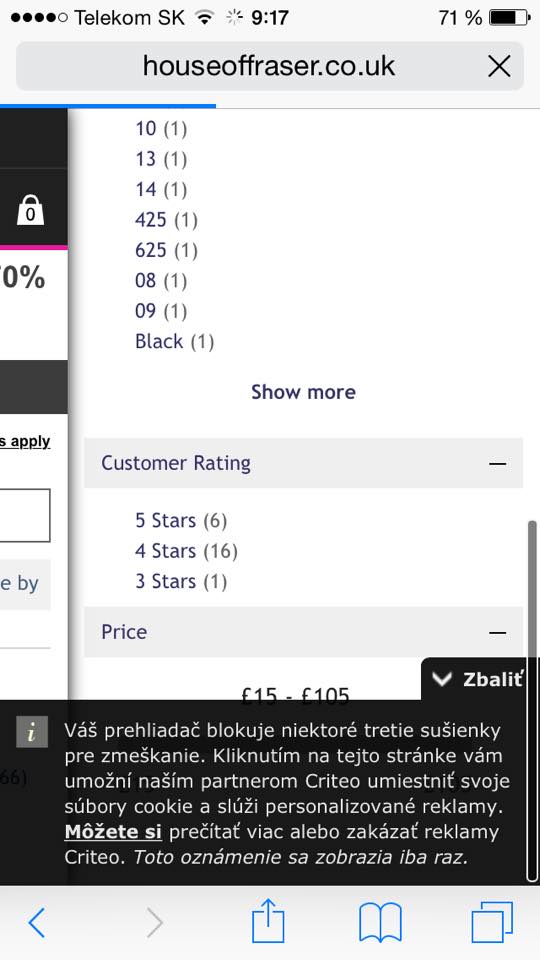Collapse the Customer Rating section
Image resolution: width=540 pixels, height=960 pixels.
point(498,463)
